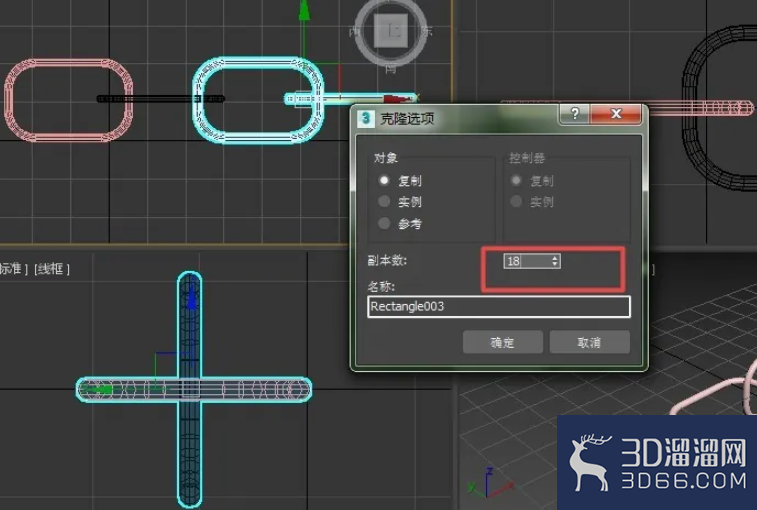Viewport: 757px width, 510px height.
Task: Click the blue Z-axis arrow in bottom-left viewport
Action: [x=192, y=298]
